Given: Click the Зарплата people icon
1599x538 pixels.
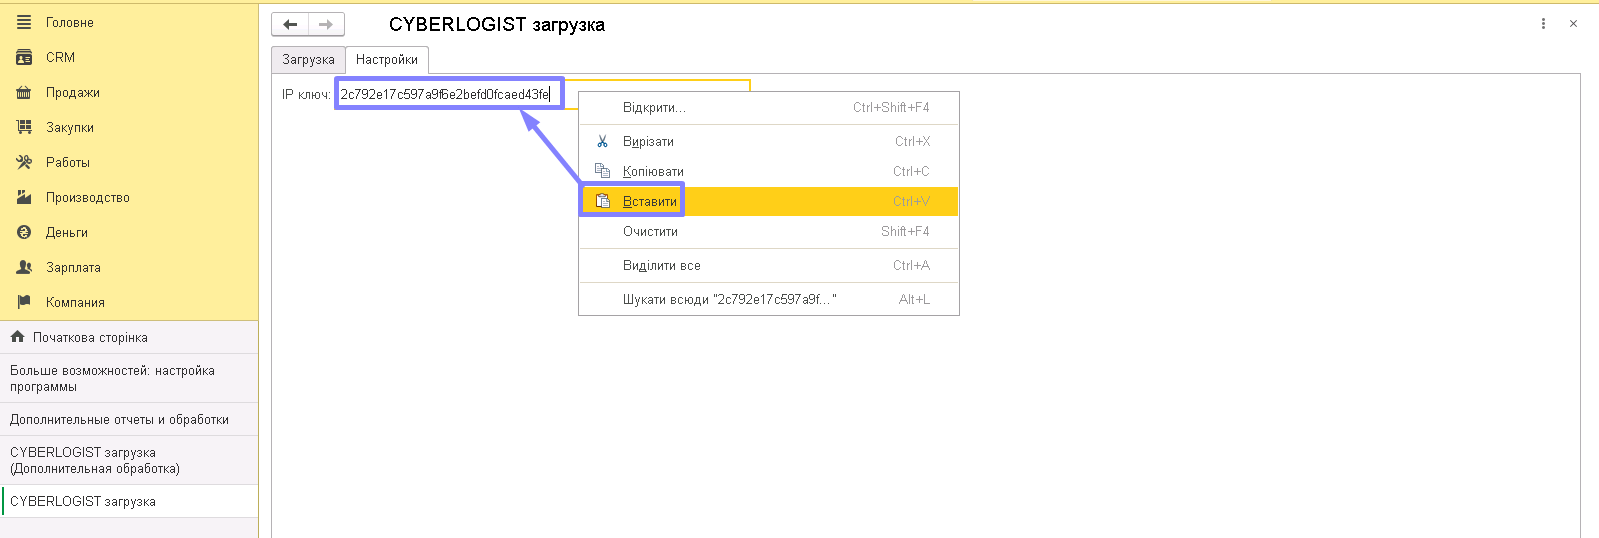Looking at the screenshot, I should [x=24, y=267].
